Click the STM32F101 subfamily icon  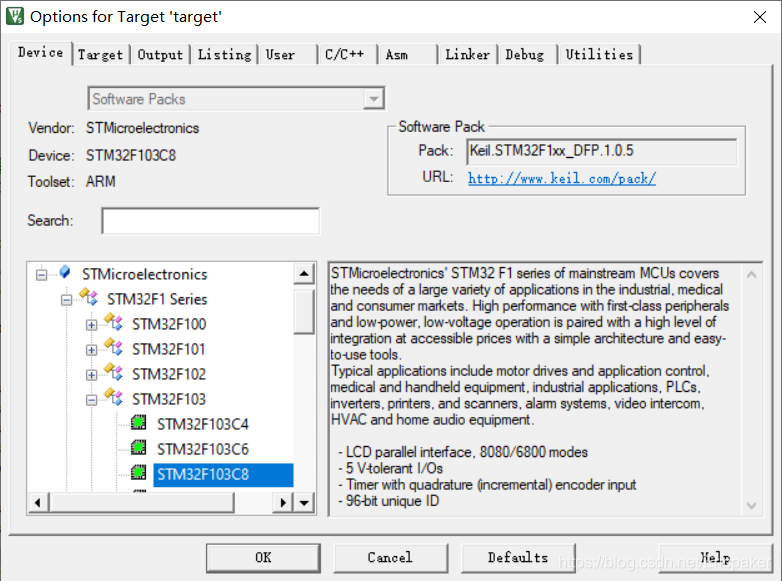tap(114, 347)
